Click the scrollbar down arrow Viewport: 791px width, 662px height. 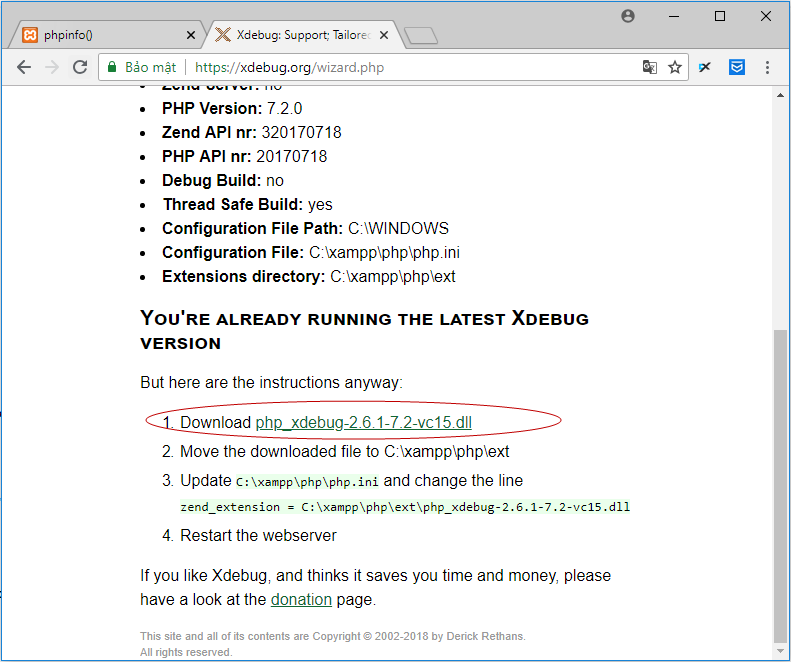[x=780, y=651]
